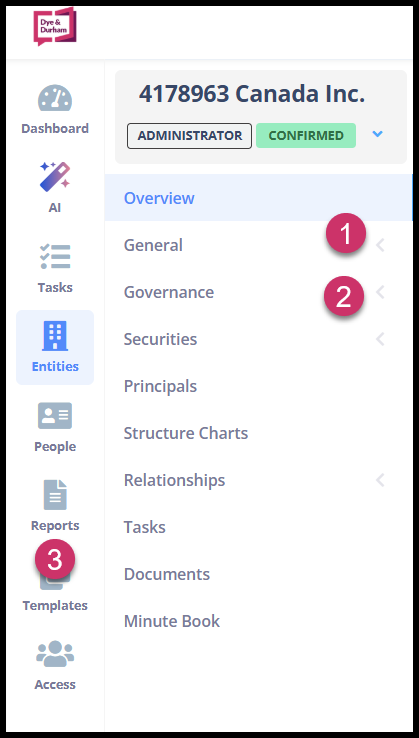Click the CONFIRMED status badge
This screenshot has height=738, width=419.
306,136
